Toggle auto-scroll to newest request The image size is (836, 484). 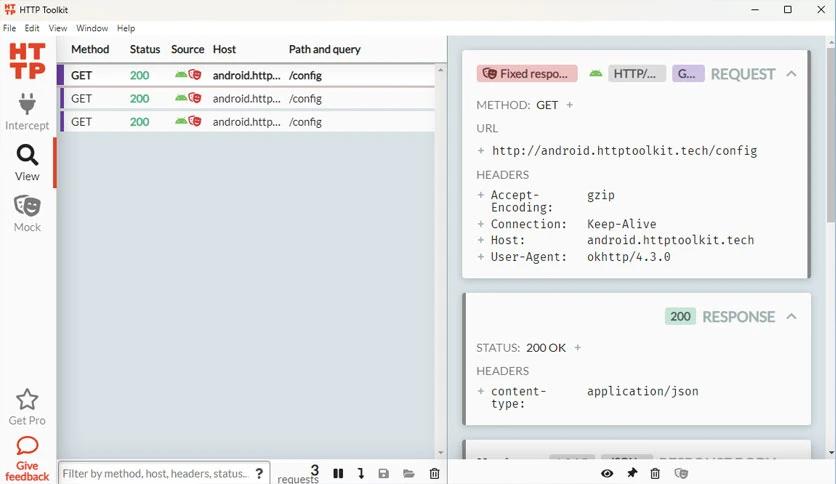(361, 473)
